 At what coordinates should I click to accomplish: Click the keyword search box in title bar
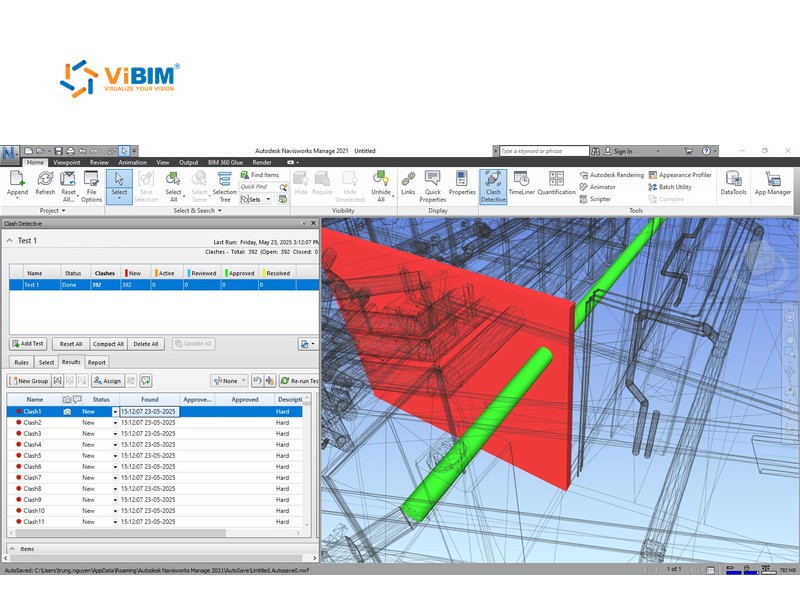click(544, 151)
